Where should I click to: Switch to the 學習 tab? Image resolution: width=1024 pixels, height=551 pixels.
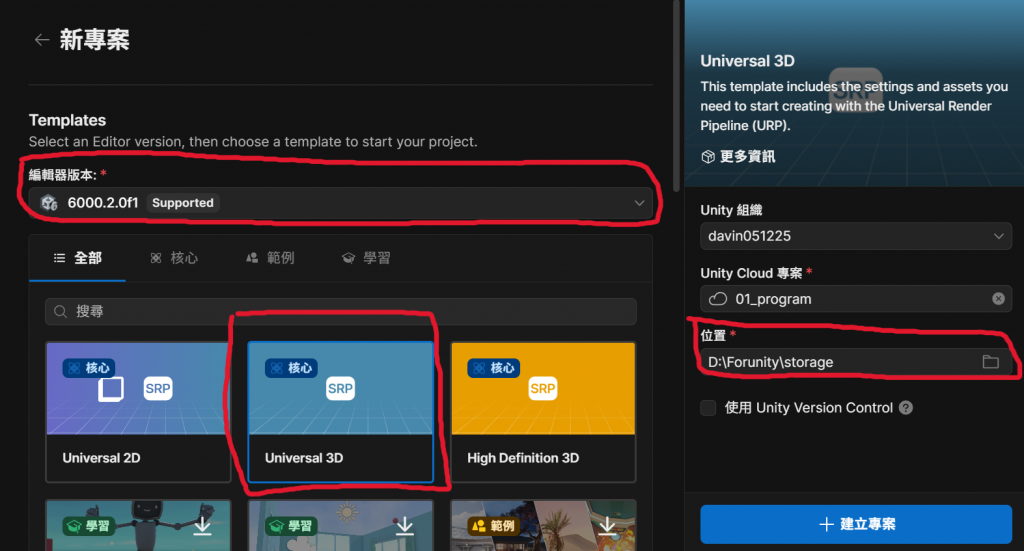pos(366,258)
